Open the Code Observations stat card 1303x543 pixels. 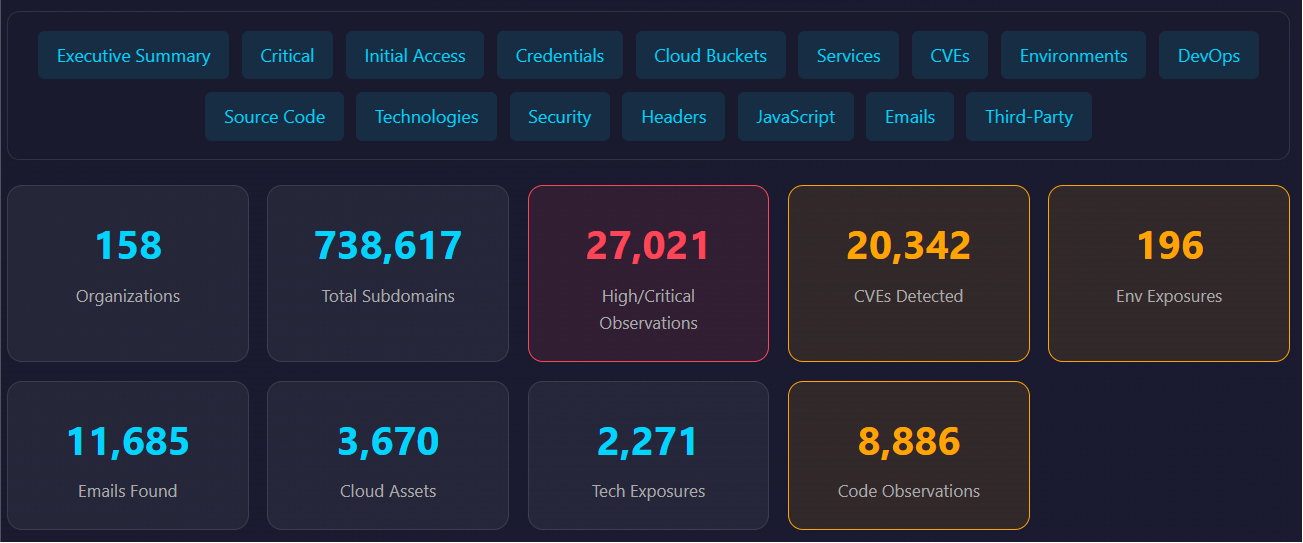(908, 455)
